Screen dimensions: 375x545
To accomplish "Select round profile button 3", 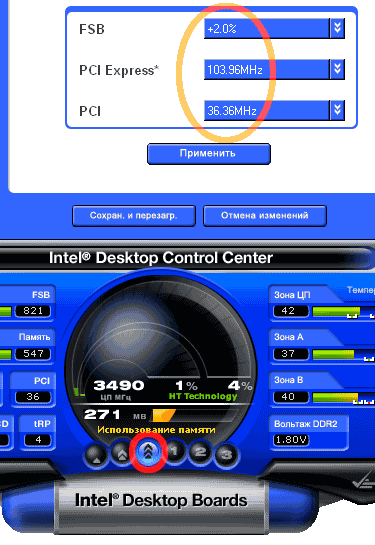I will [x=226, y=455].
